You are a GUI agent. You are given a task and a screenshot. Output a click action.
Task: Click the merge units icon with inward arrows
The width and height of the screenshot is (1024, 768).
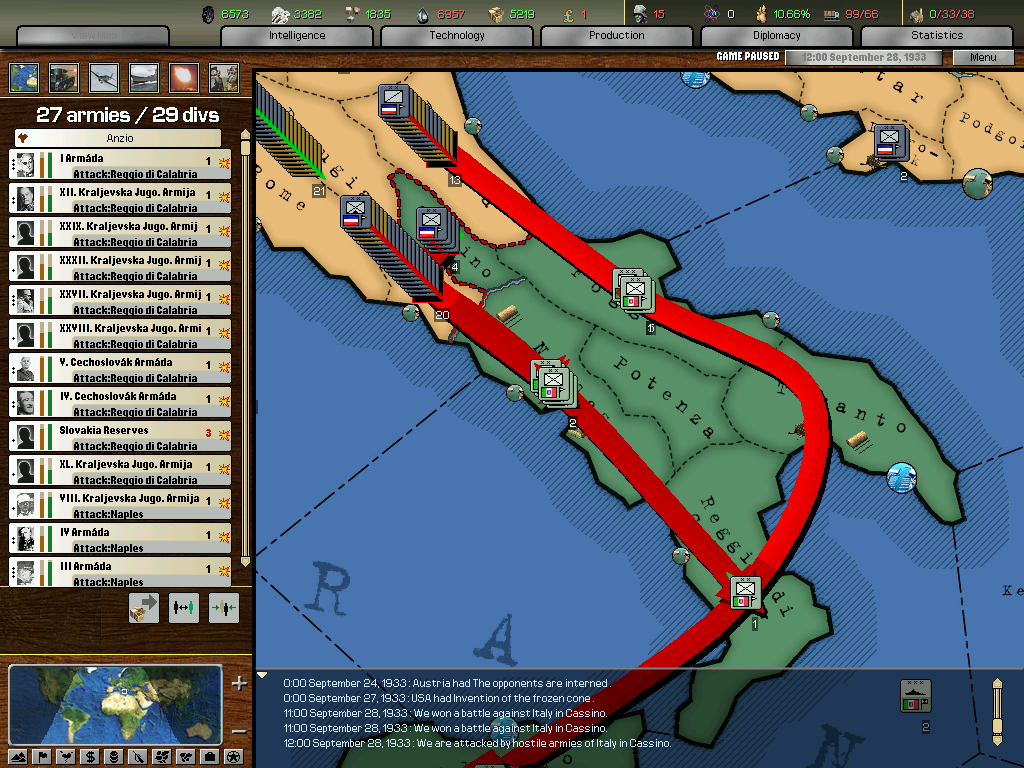[x=224, y=608]
